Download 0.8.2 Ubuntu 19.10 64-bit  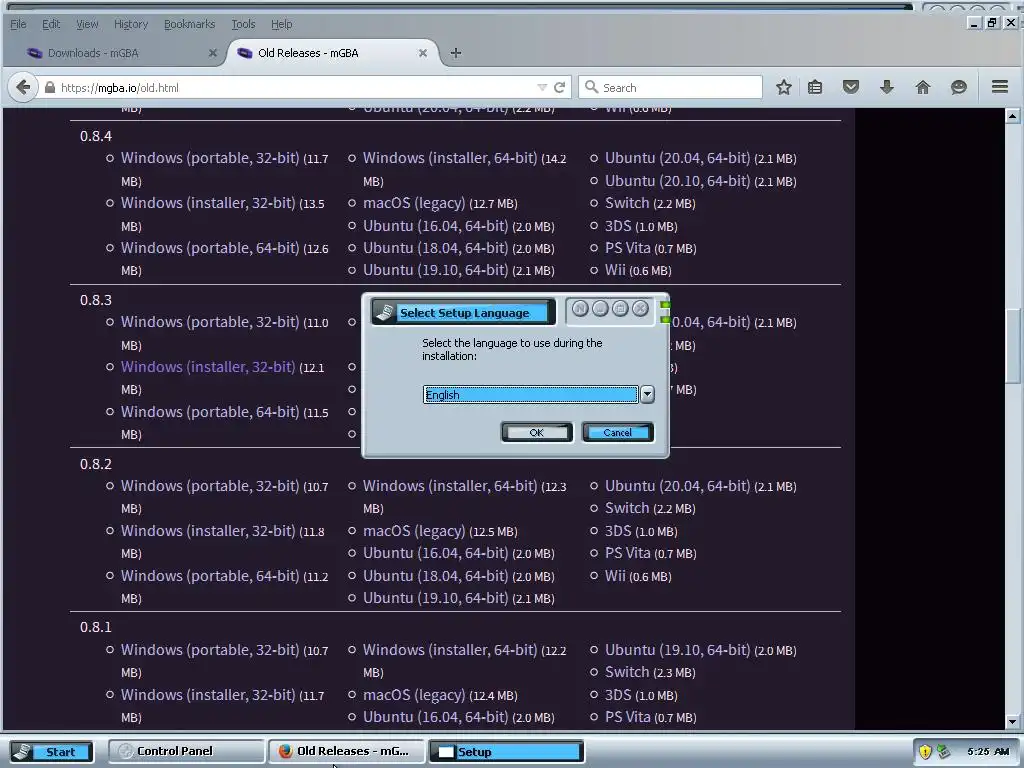[x=435, y=598]
